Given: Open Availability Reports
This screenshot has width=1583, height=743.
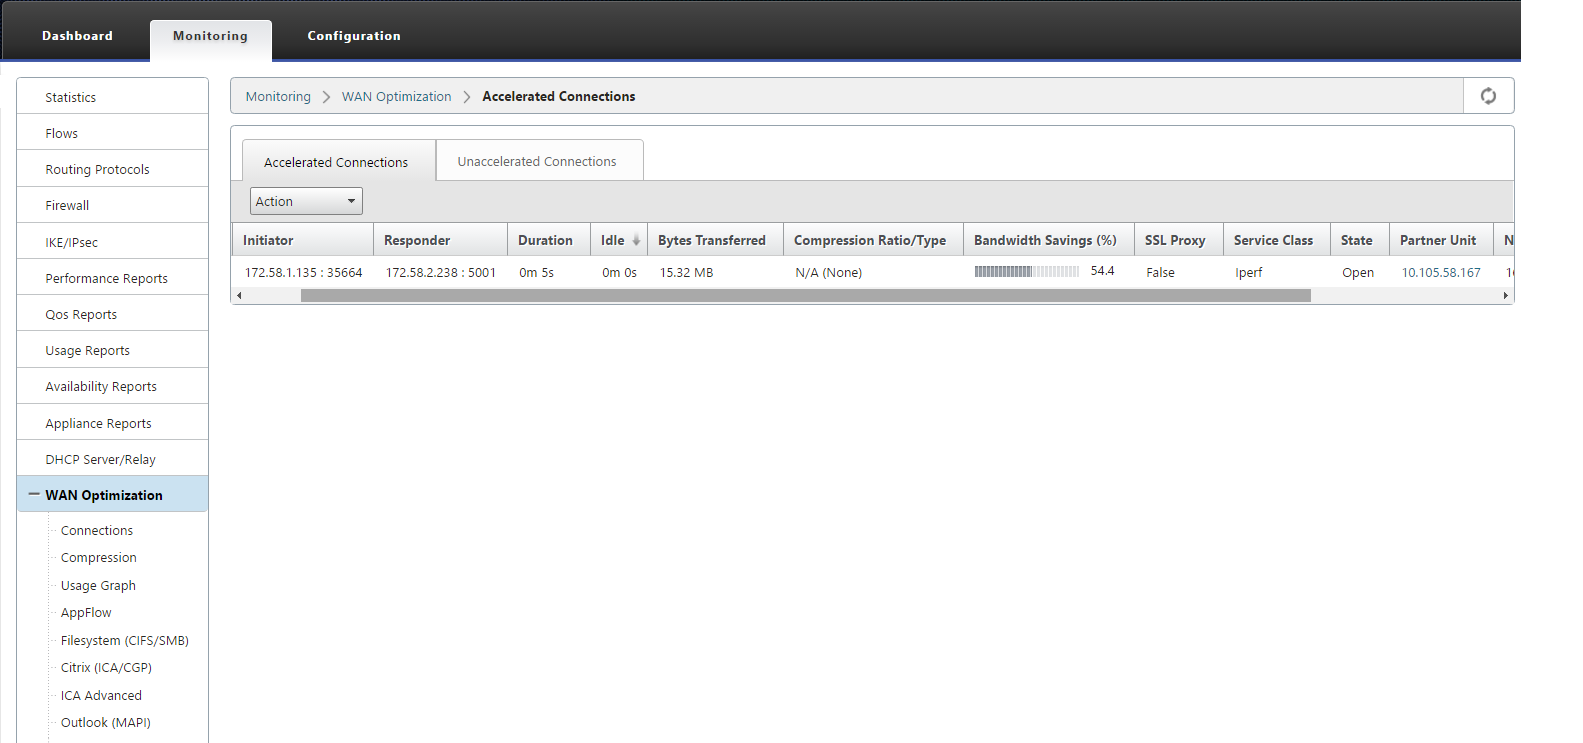Looking at the screenshot, I should 112,386.
